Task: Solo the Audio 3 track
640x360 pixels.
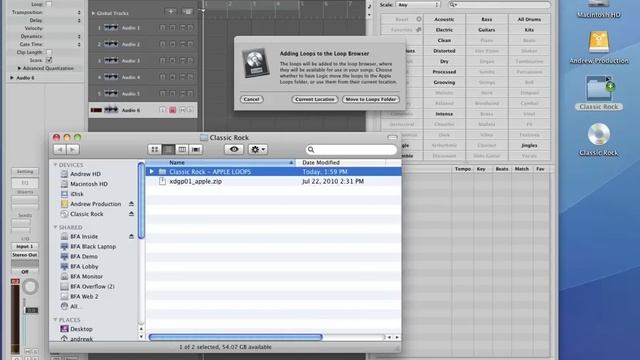Action: pyautogui.click(x=190, y=60)
